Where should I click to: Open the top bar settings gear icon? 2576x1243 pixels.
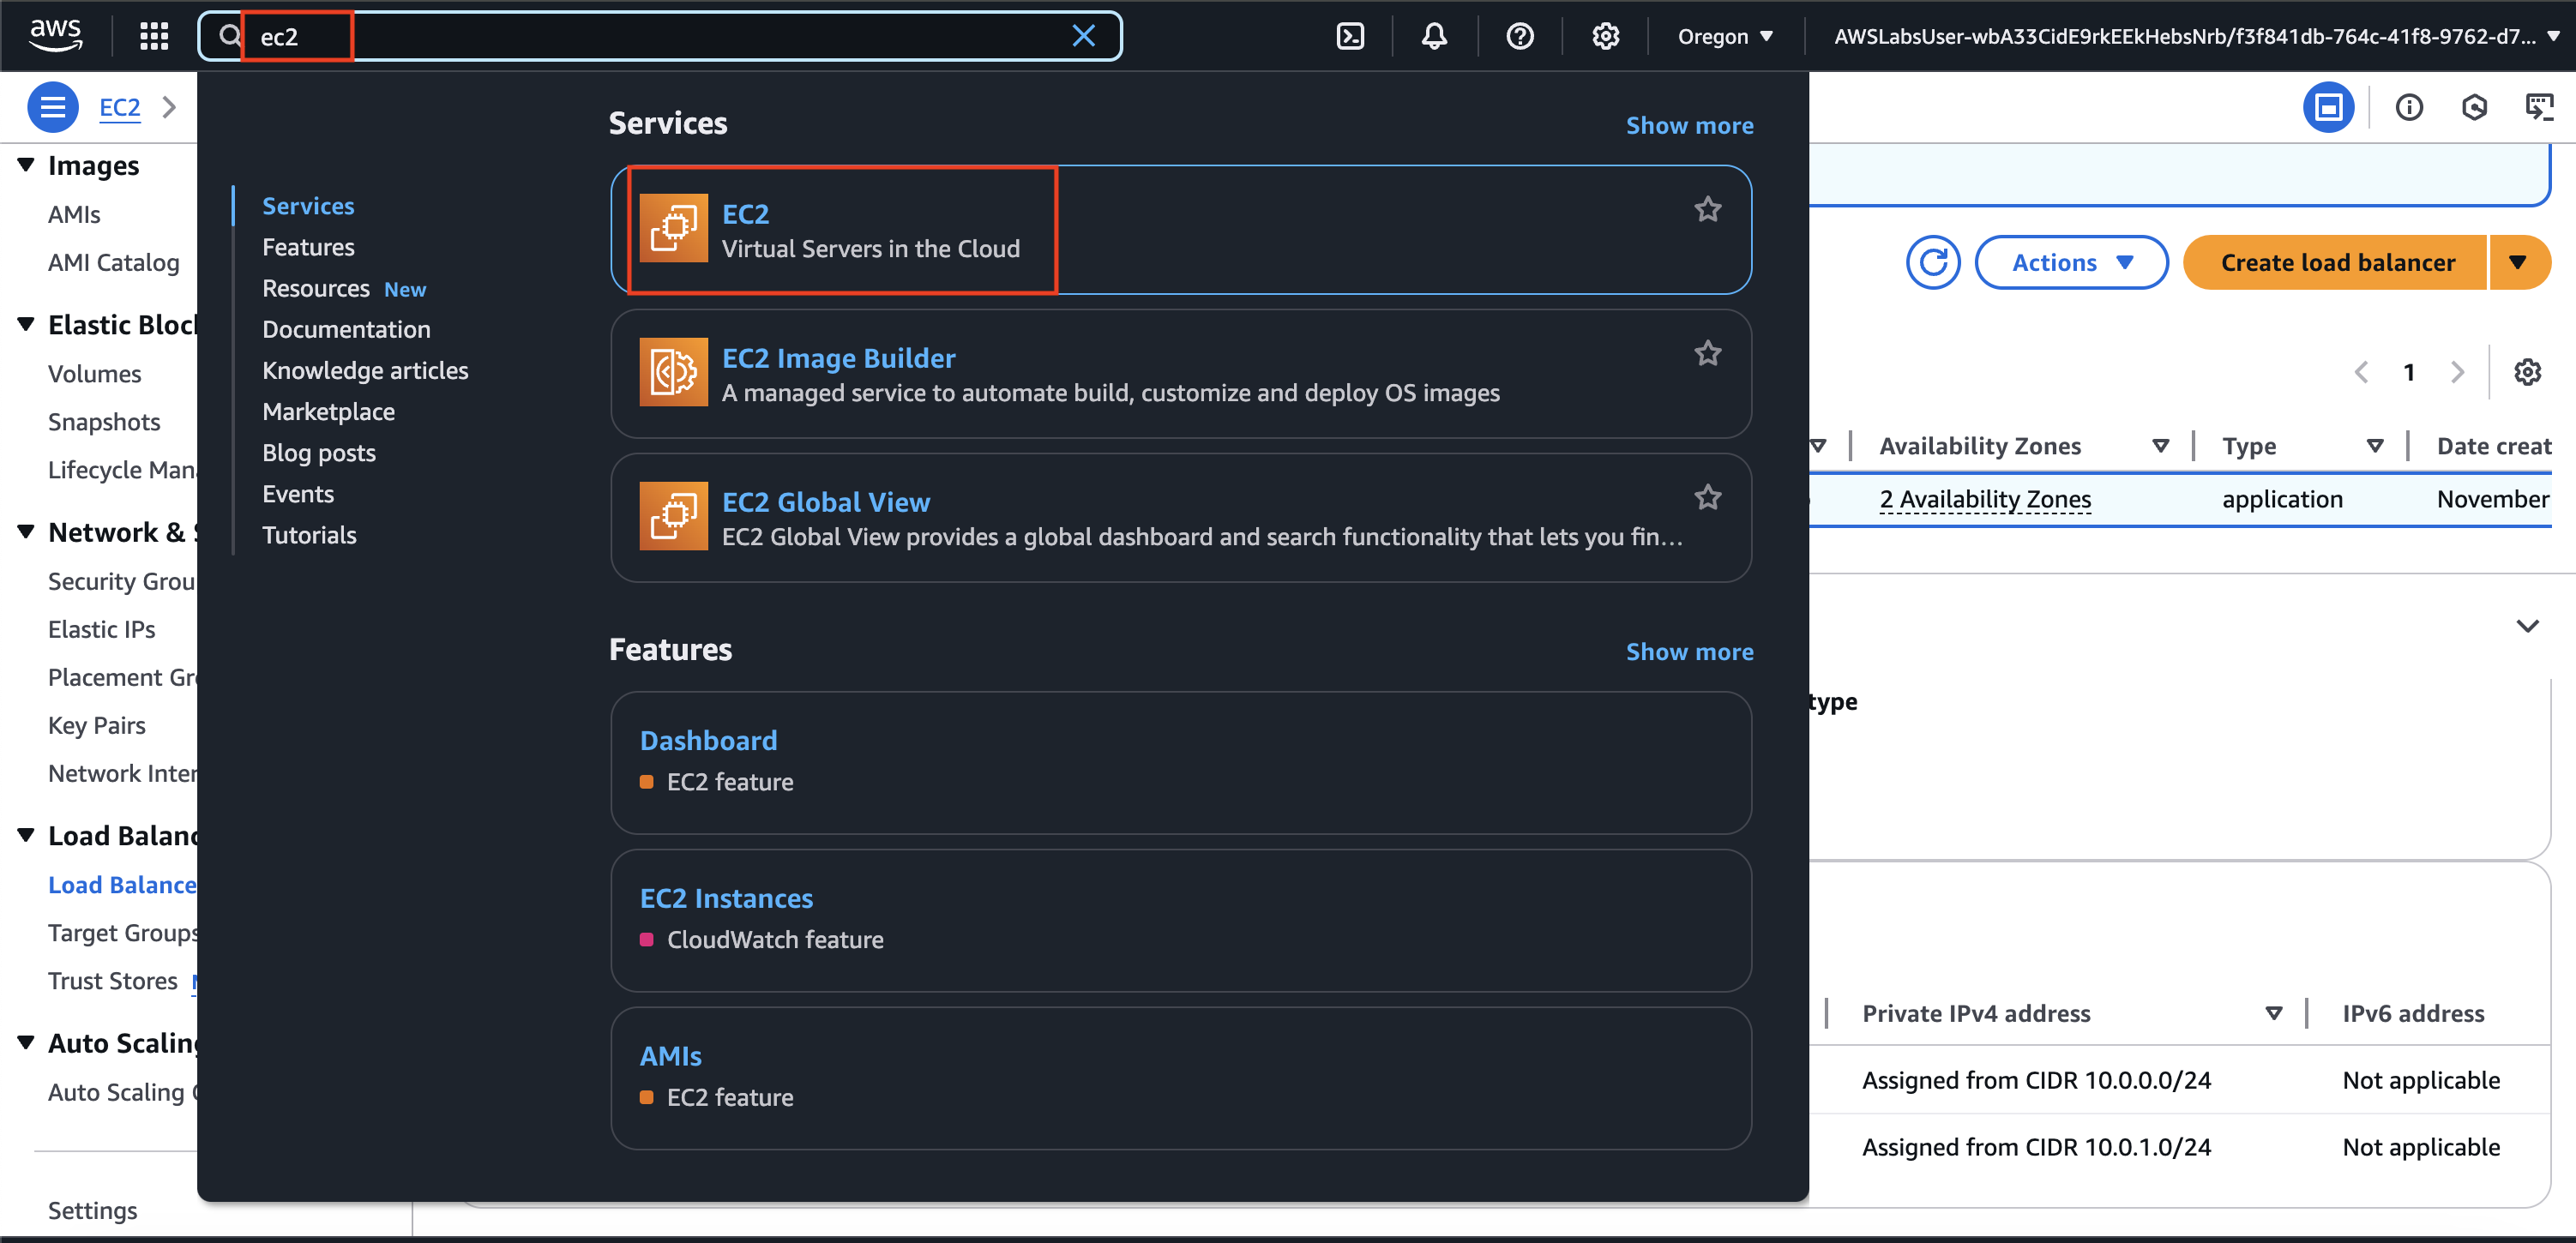click(1605, 36)
